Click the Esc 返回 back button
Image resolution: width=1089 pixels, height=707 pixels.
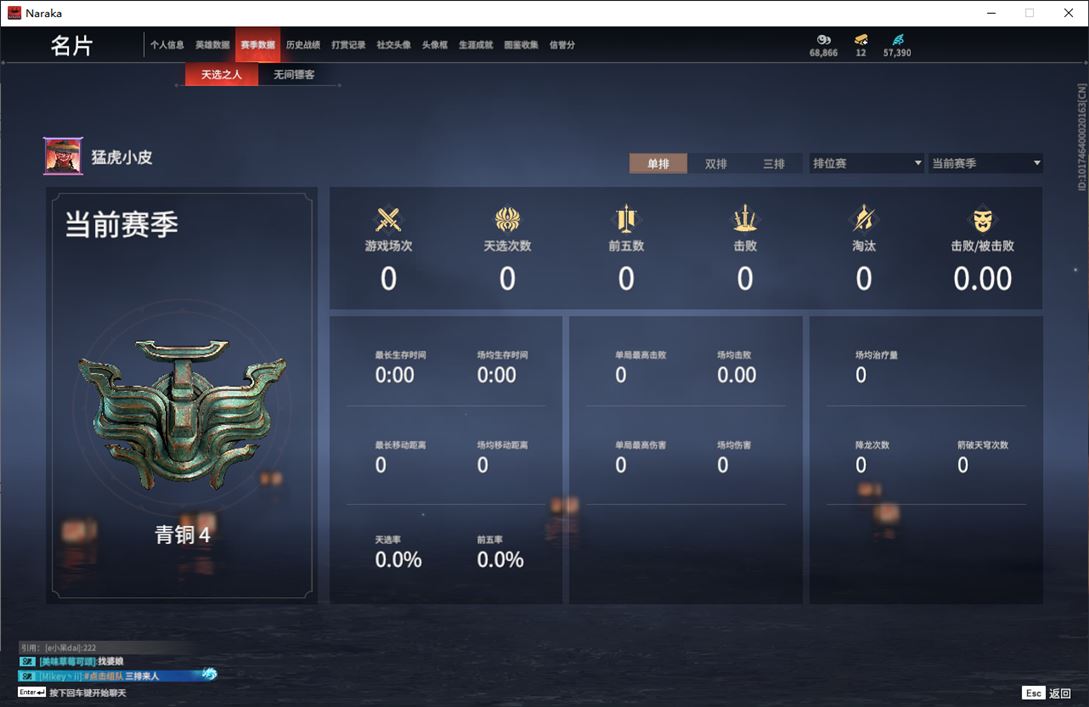click(1047, 693)
